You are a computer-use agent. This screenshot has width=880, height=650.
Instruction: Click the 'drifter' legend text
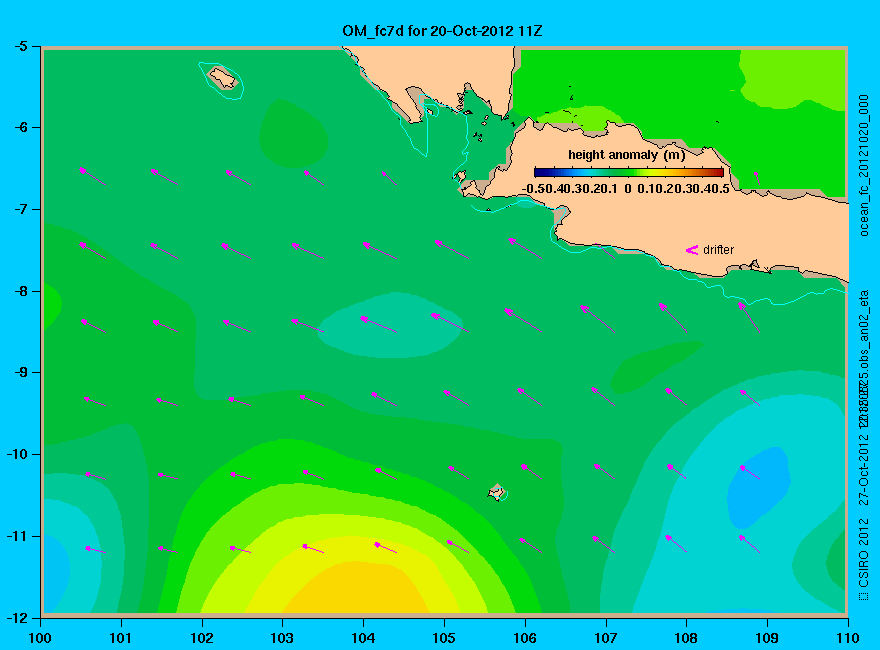(718, 250)
